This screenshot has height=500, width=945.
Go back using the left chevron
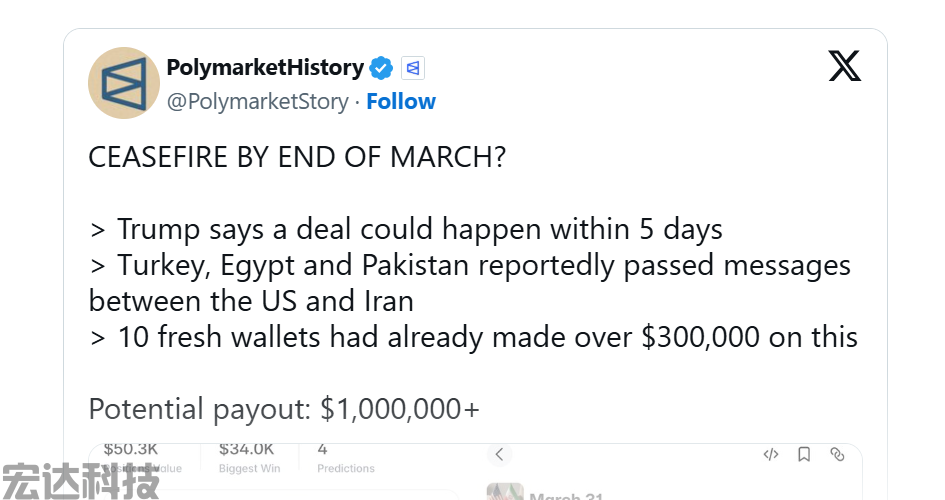pos(499,455)
